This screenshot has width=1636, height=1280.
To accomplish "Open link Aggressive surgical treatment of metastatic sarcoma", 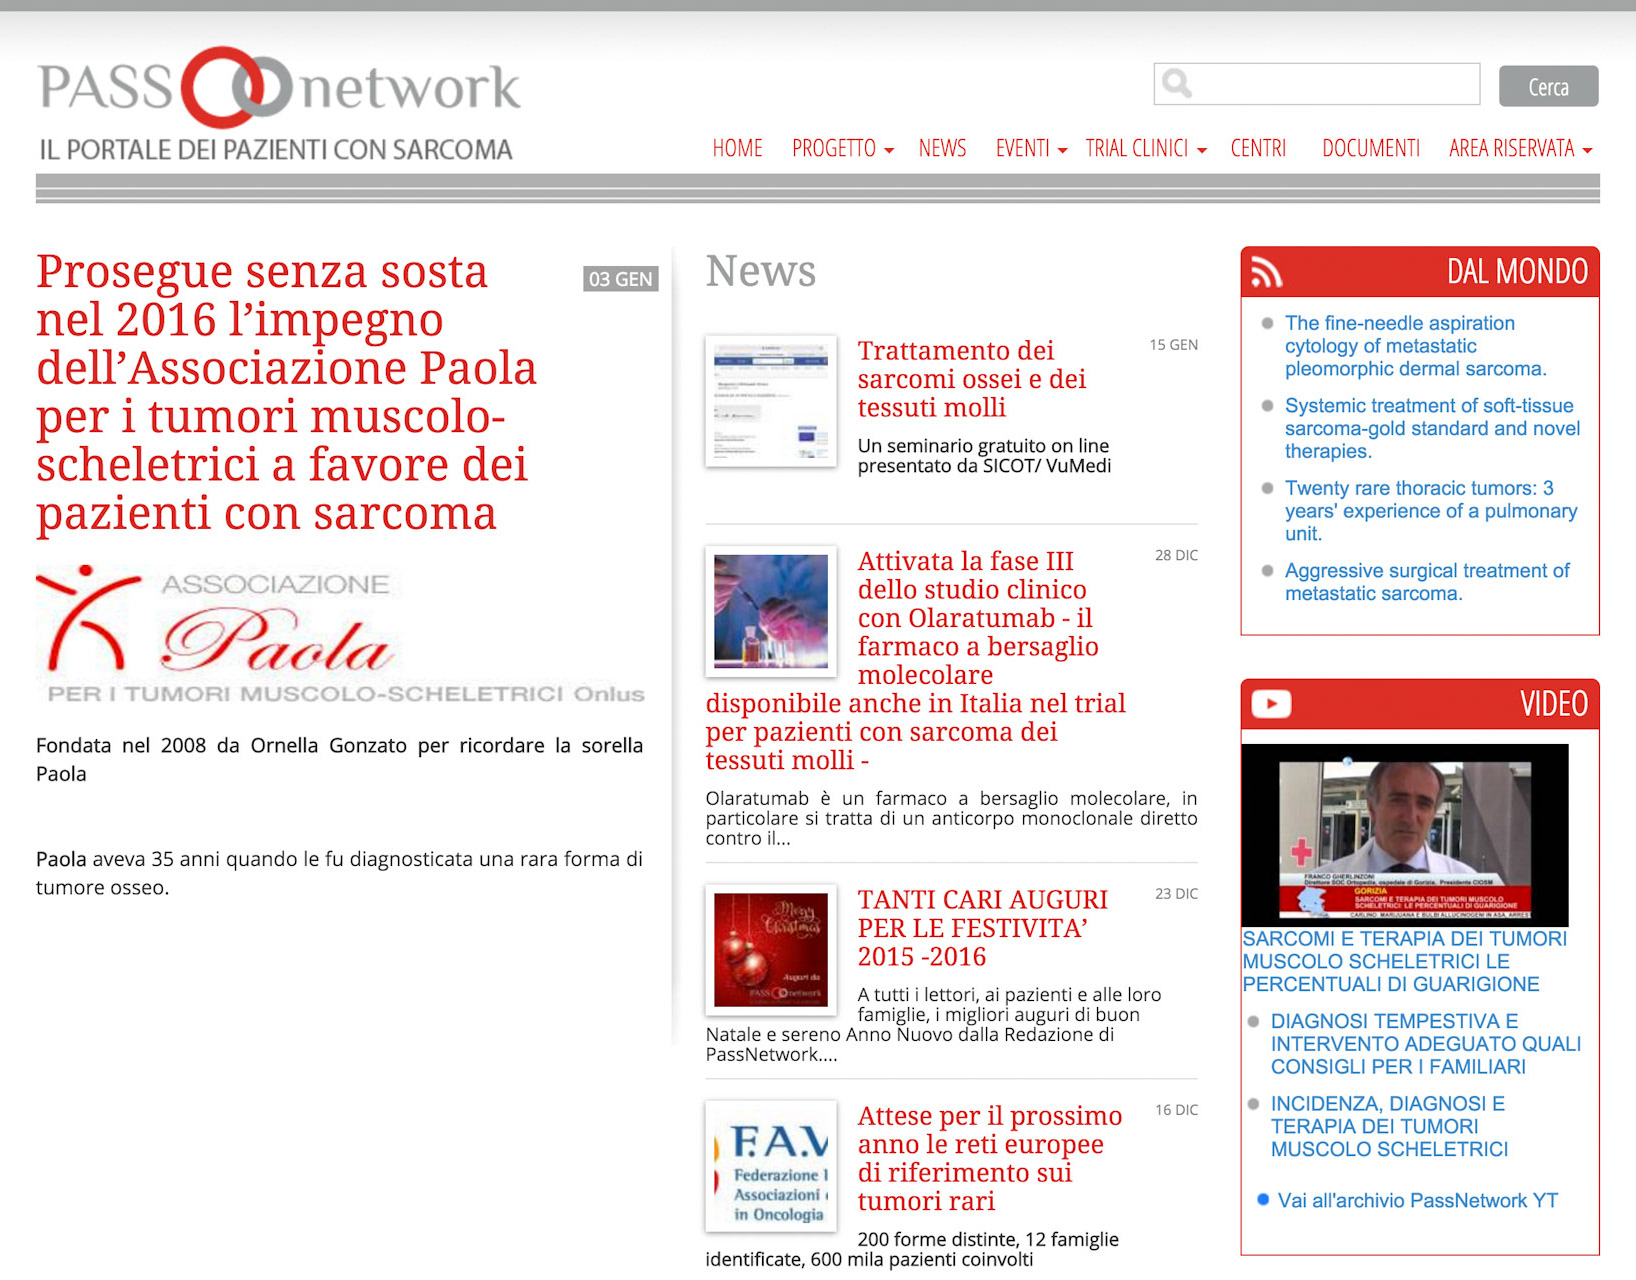I will coord(1427,582).
